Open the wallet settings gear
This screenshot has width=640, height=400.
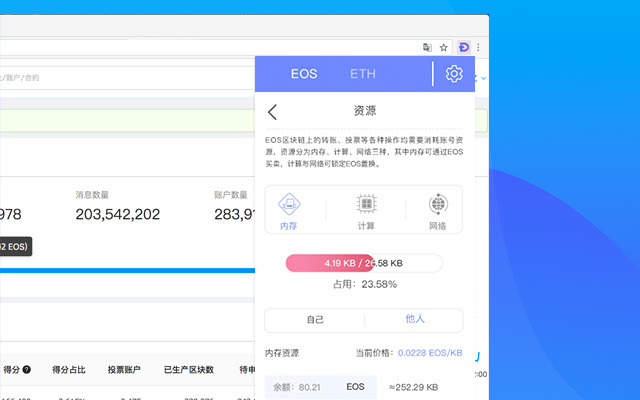click(454, 74)
